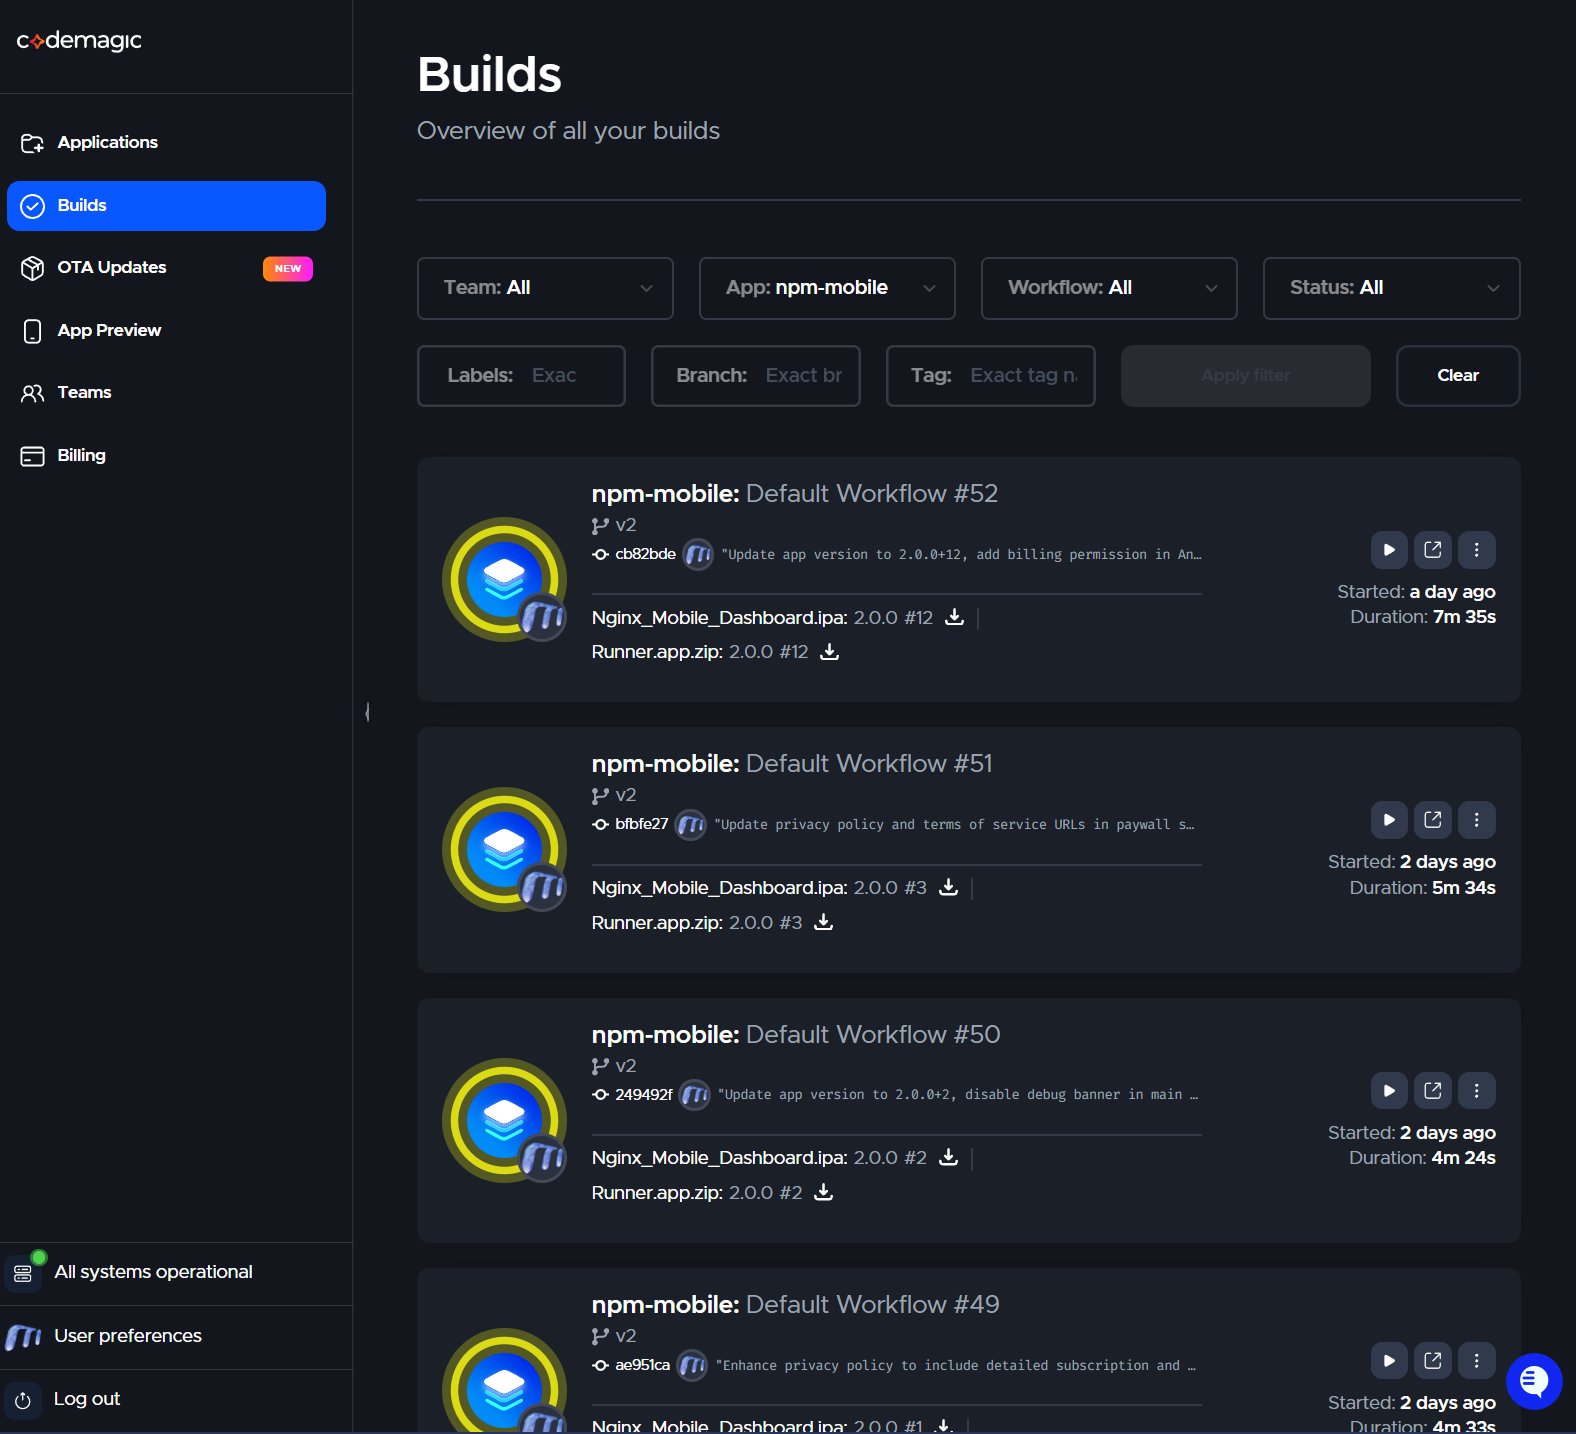Collapse the sidebar with the edge handle
1576x1434 pixels.
coord(368,712)
